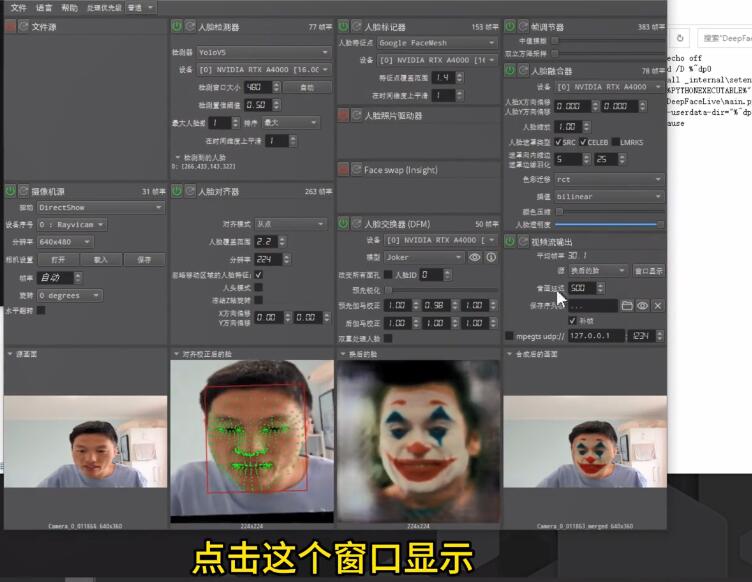Open the 文件 menu
This screenshot has height=582, width=752.
tap(18, 8)
